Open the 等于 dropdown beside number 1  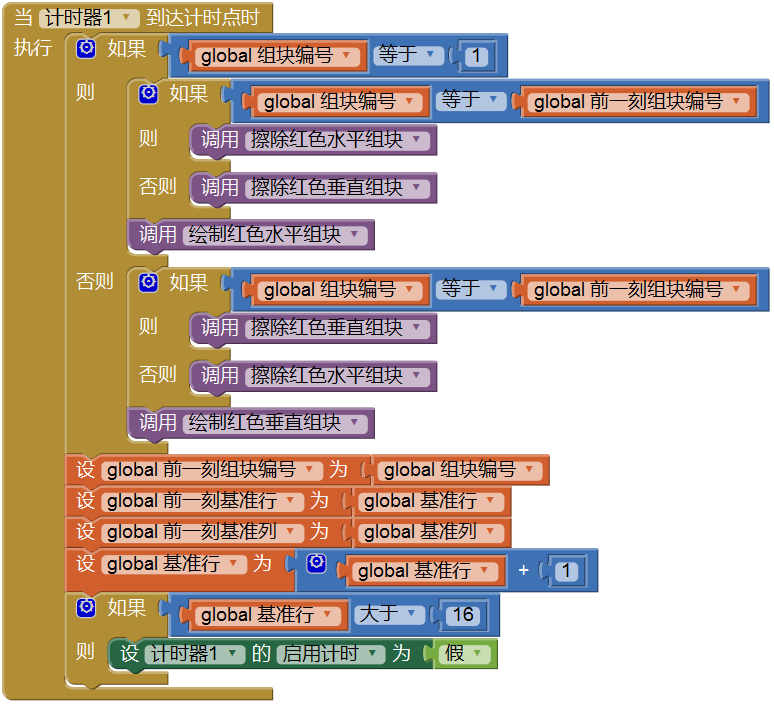[x=408, y=55]
